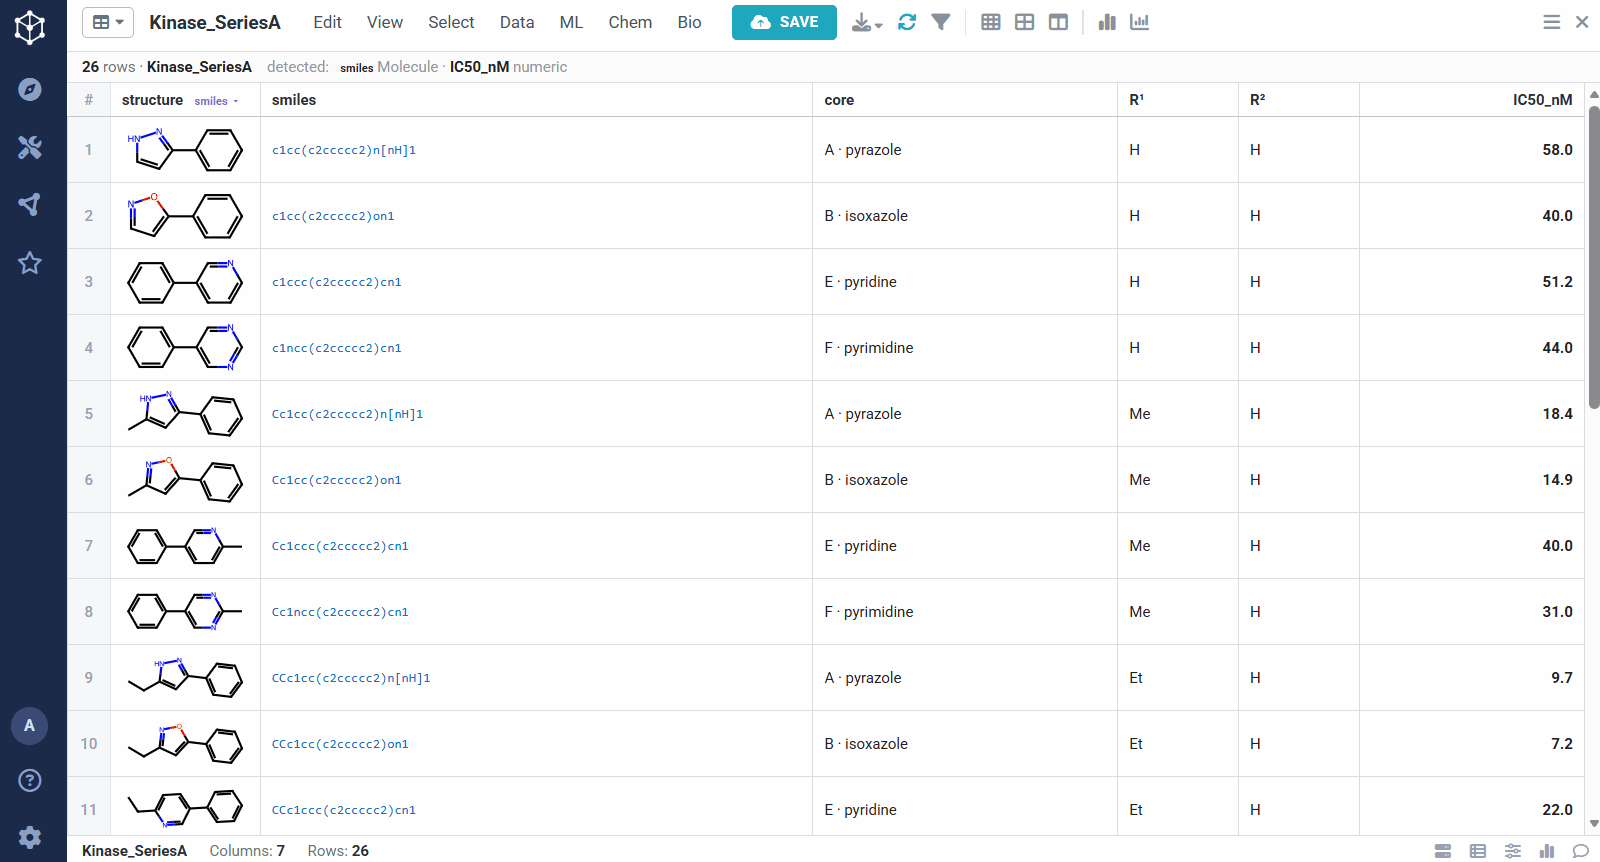Click 'smiles Molecule' in detected info bar

[389, 67]
